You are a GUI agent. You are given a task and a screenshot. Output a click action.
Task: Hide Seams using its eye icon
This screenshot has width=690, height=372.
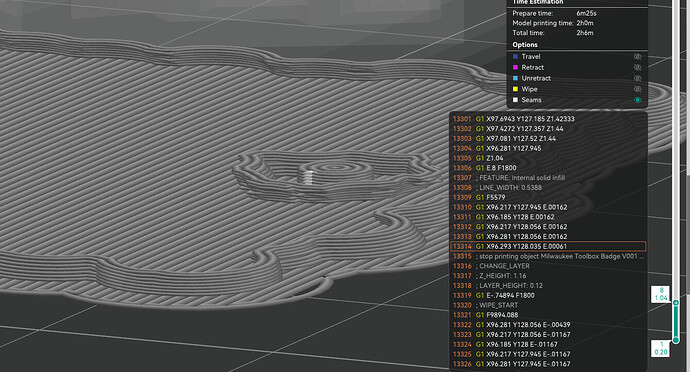coord(637,100)
